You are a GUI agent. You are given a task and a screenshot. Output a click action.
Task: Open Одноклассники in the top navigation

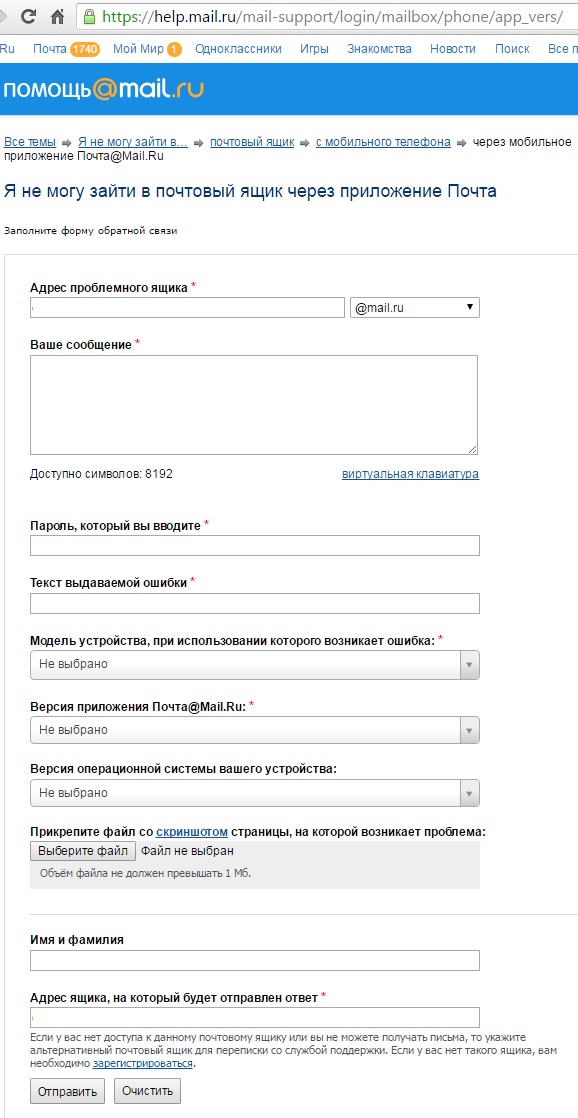(238, 49)
